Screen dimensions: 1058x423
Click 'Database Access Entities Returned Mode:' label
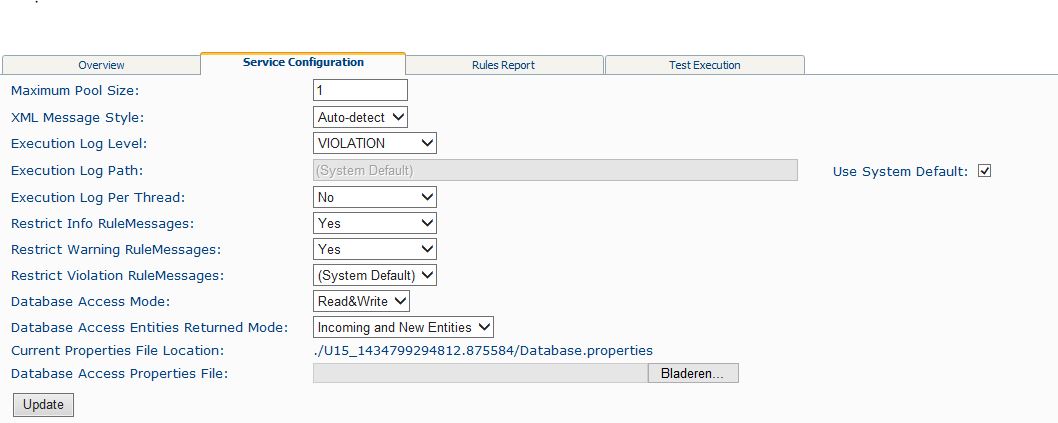click(x=150, y=328)
